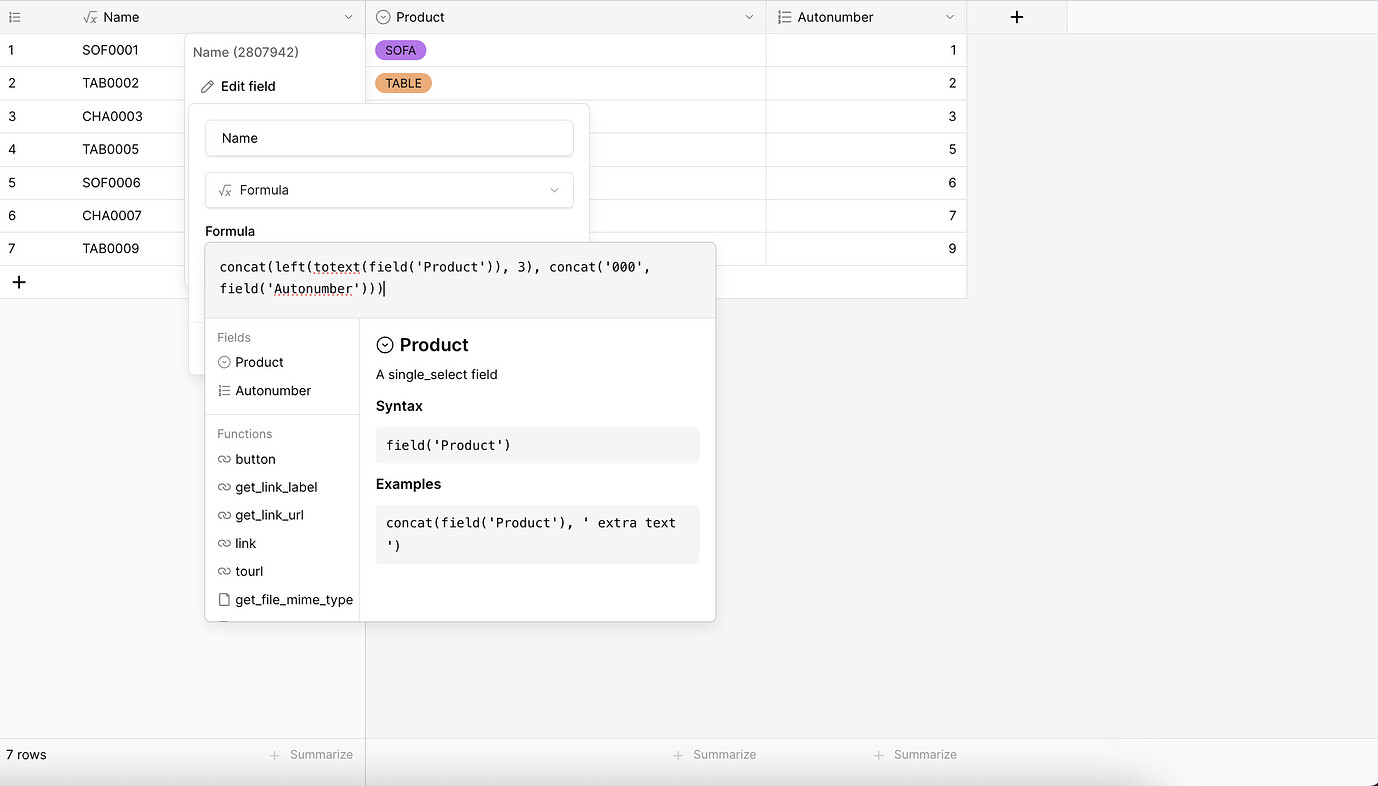Image resolution: width=1378 pixels, height=786 pixels.
Task: Click the file icon next to get_file_mime_type
Action: pyautogui.click(x=222, y=599)
